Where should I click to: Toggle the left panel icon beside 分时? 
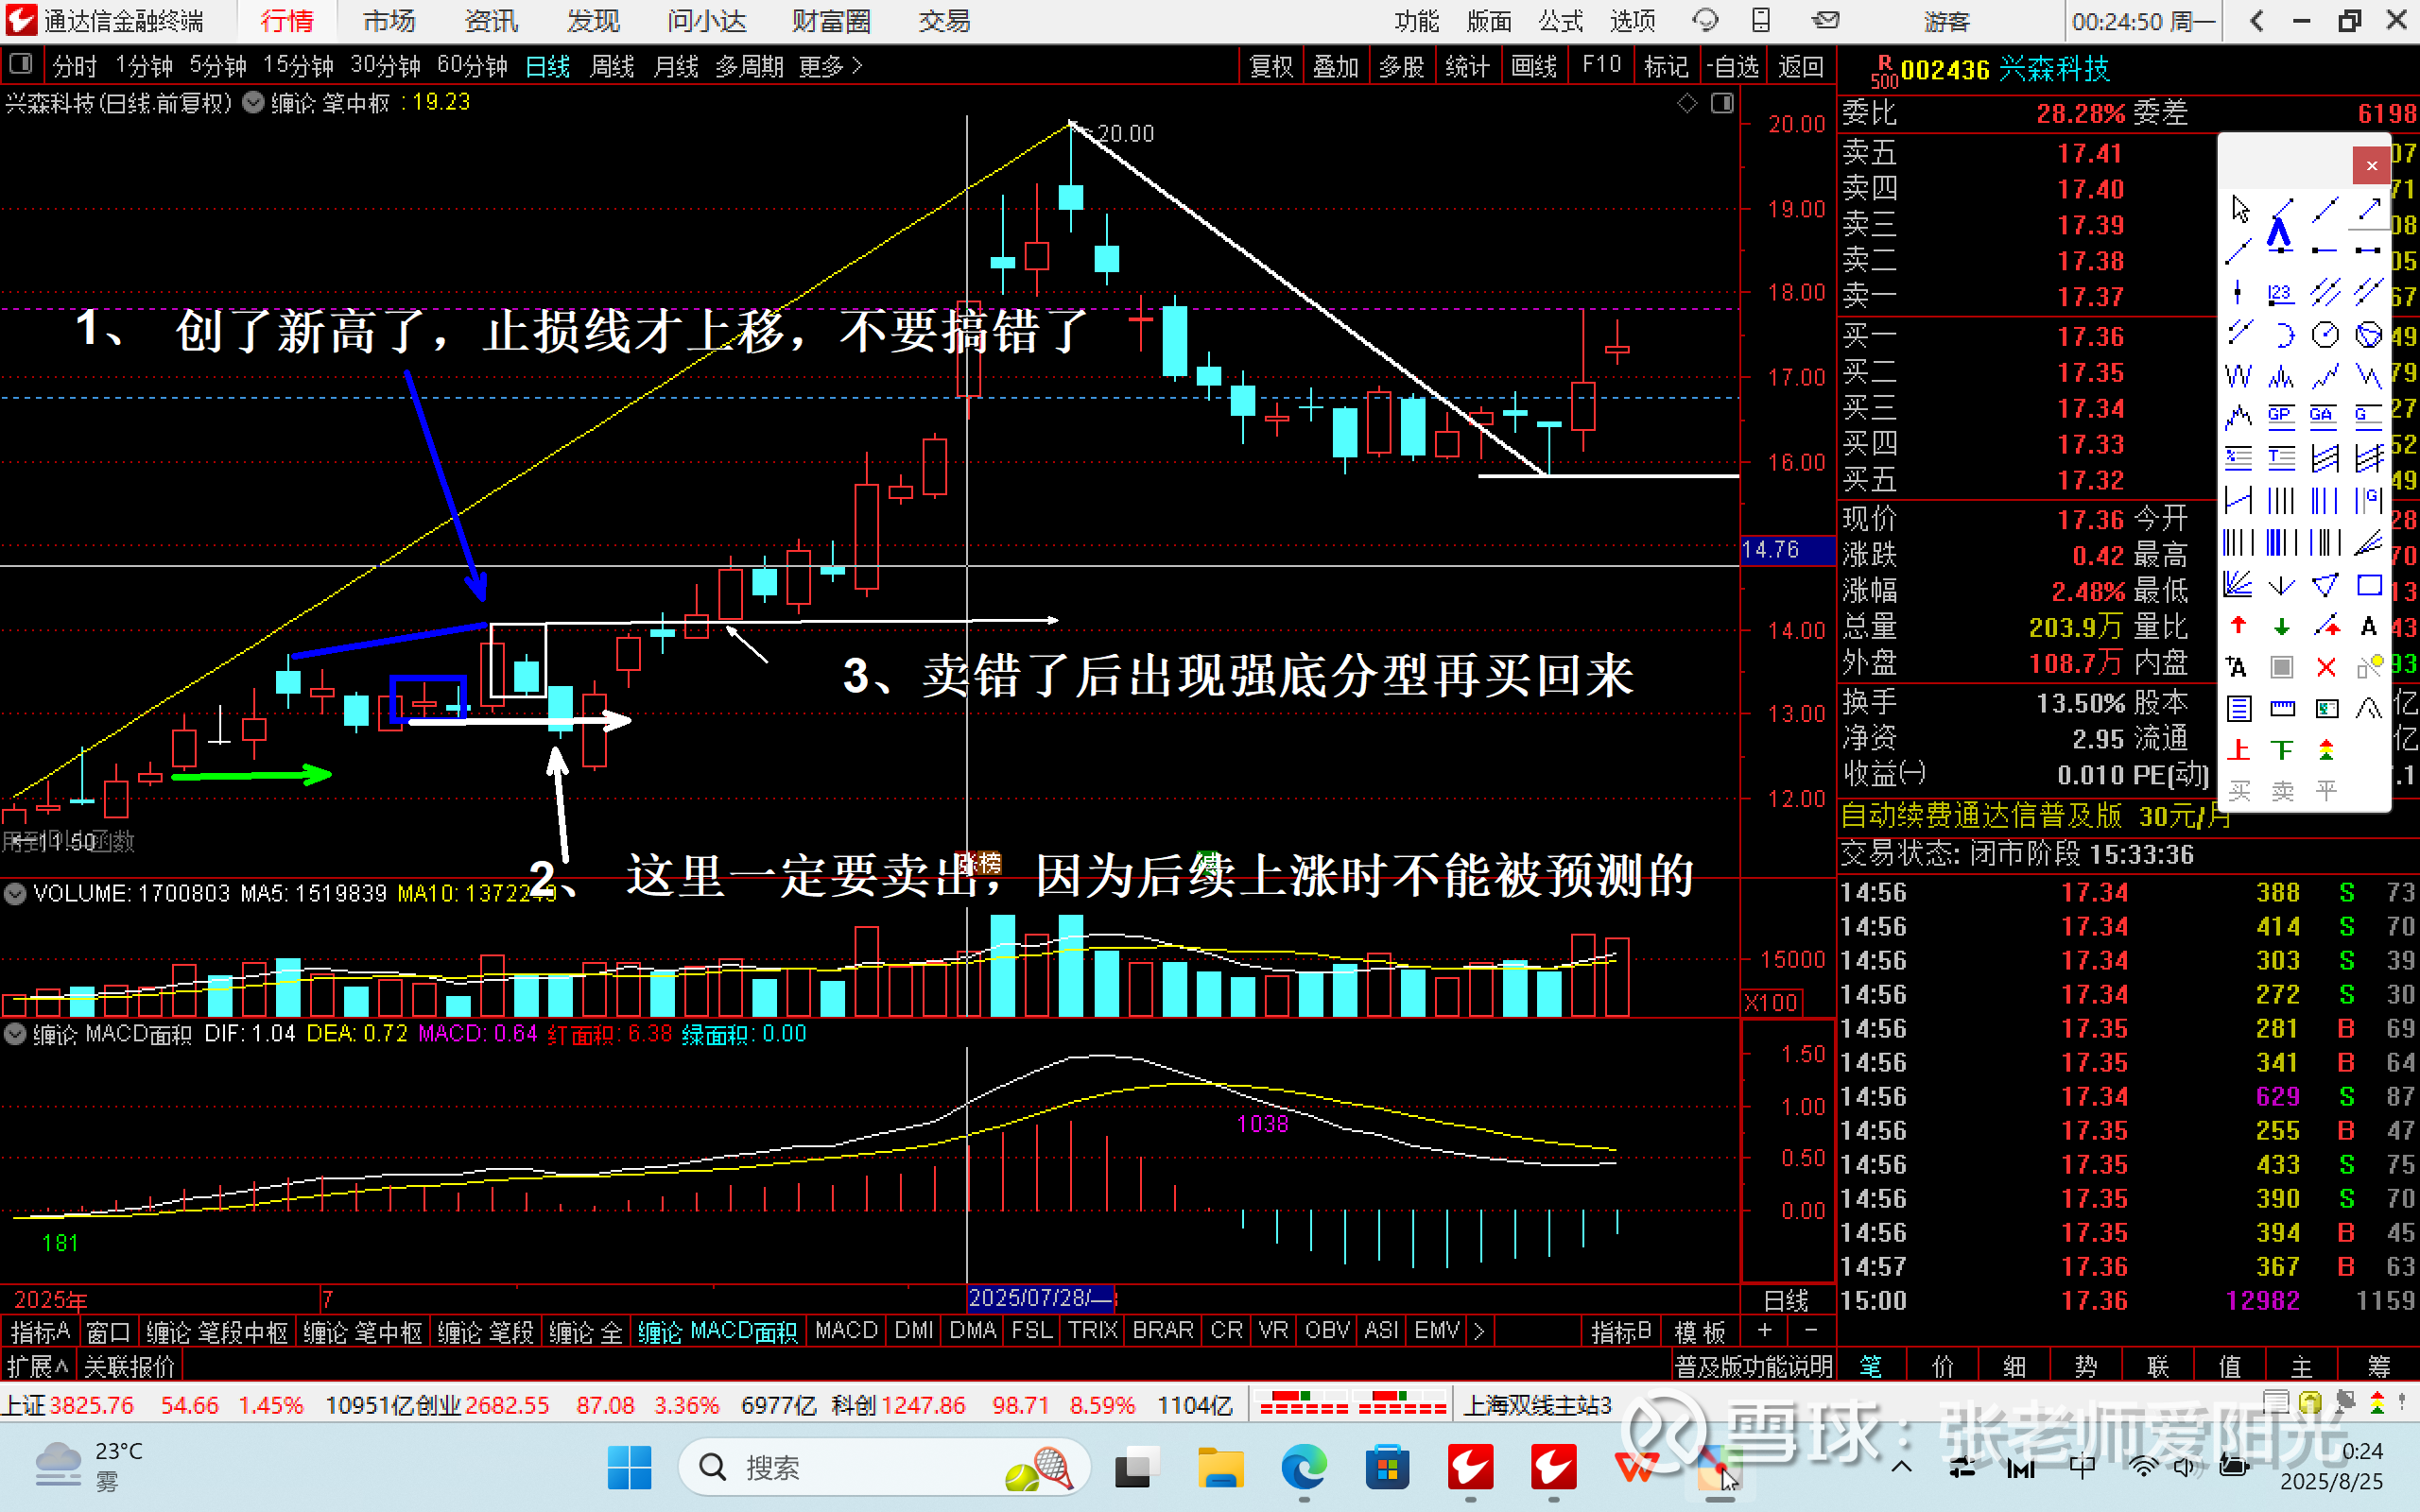tap(19, 65)
